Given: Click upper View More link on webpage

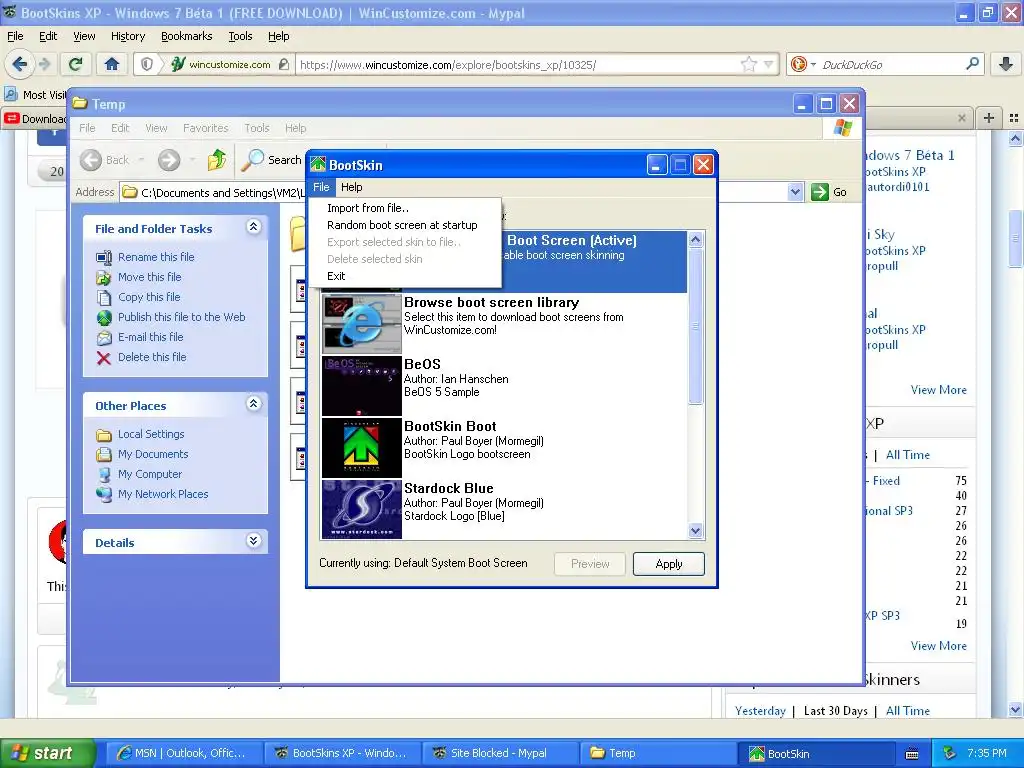Looking at the screenshot, I should tap(938, 390).
